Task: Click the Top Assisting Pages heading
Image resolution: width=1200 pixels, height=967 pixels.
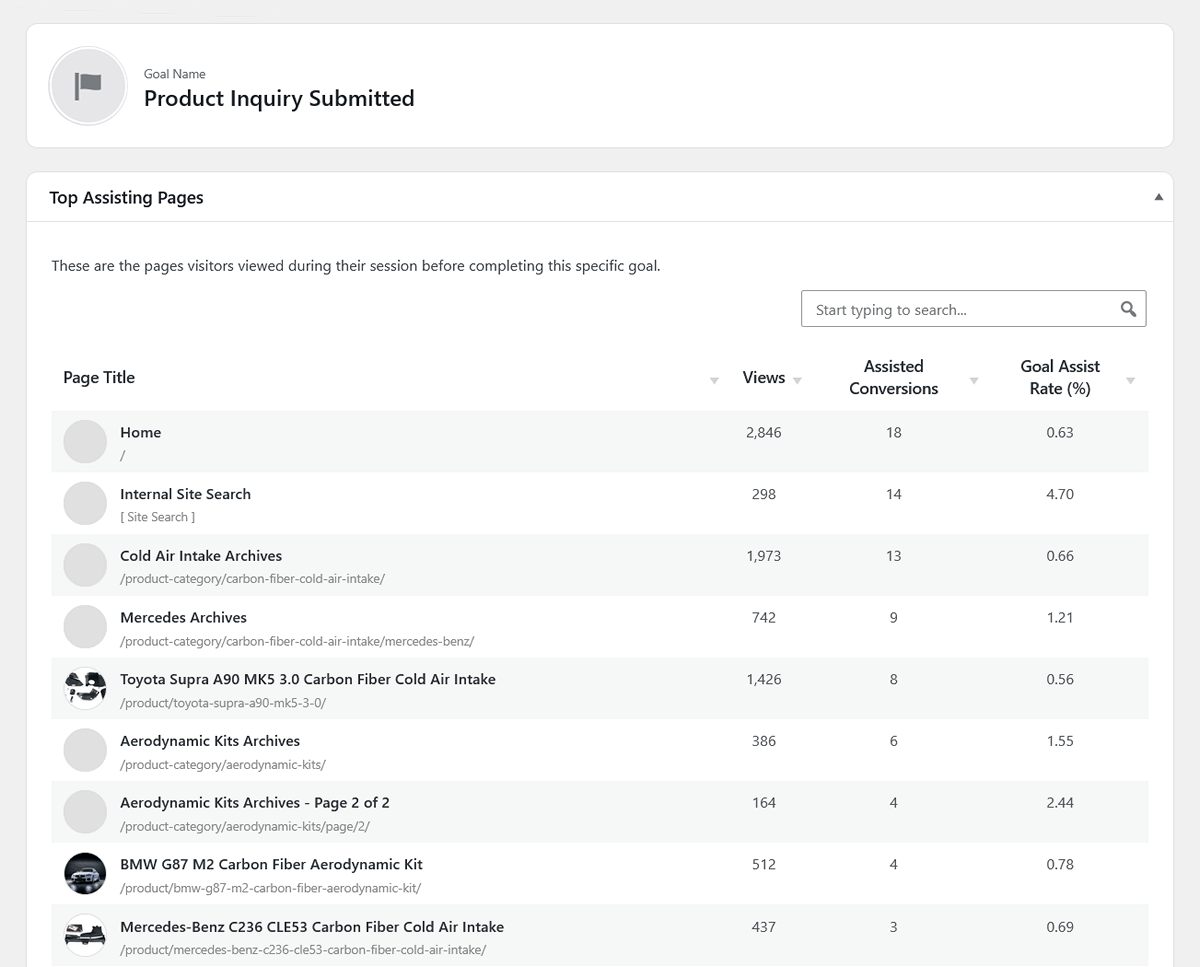Action: pos(126,197)
